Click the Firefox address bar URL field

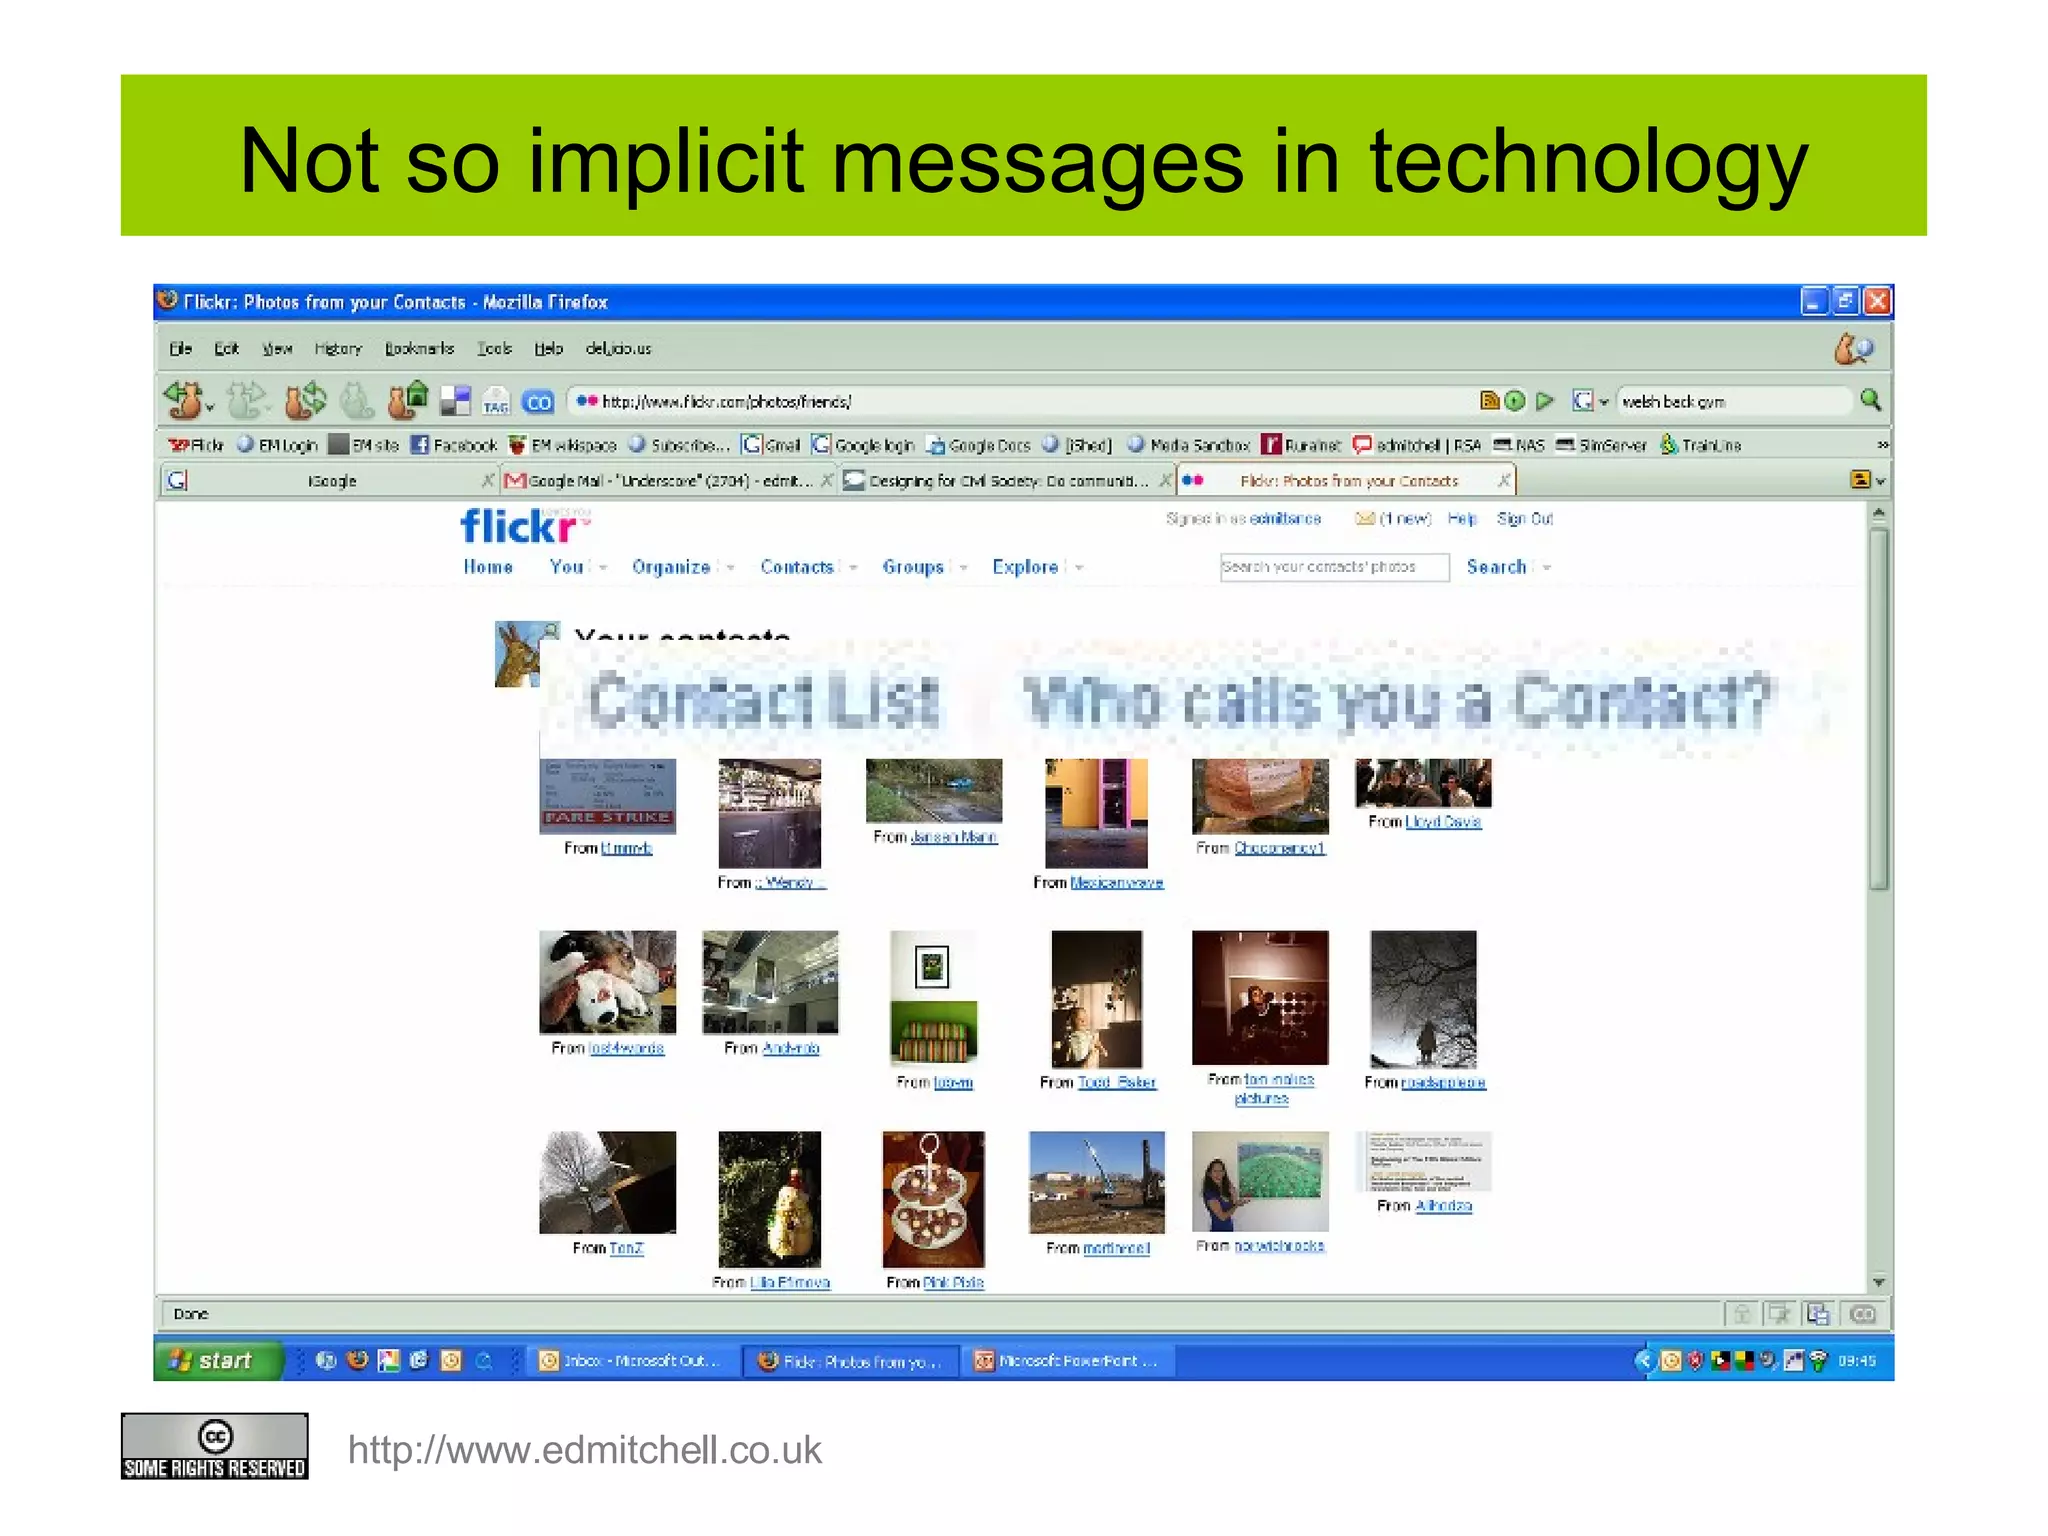1020,401
